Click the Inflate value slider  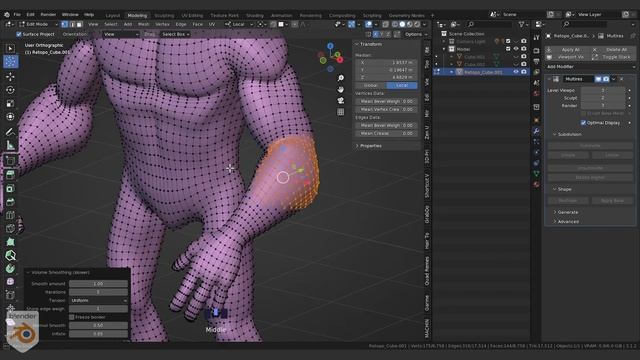click(98, 334)
